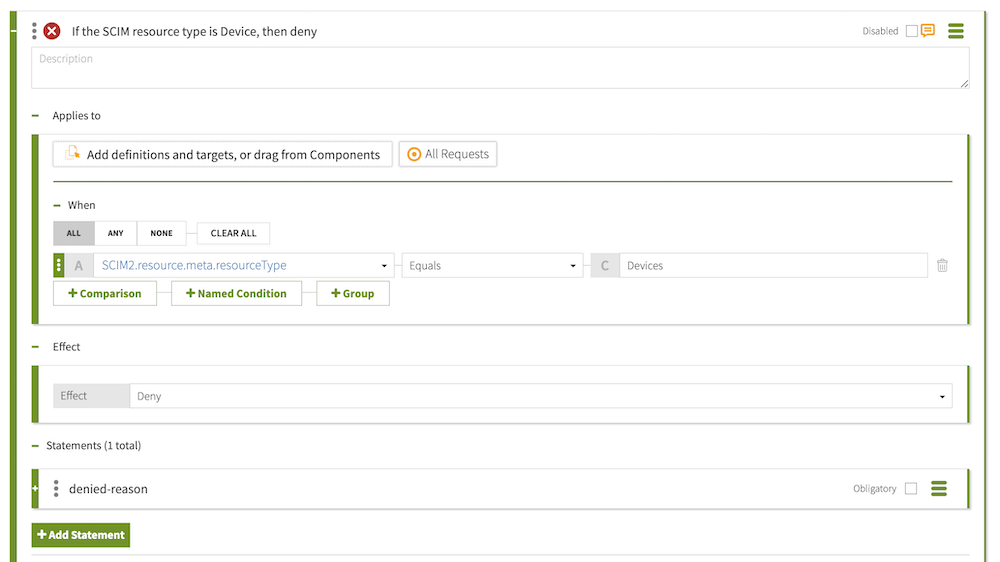Select the All Requests target option
This screenshot has width=1000, height=562.
tap(448, 154)
